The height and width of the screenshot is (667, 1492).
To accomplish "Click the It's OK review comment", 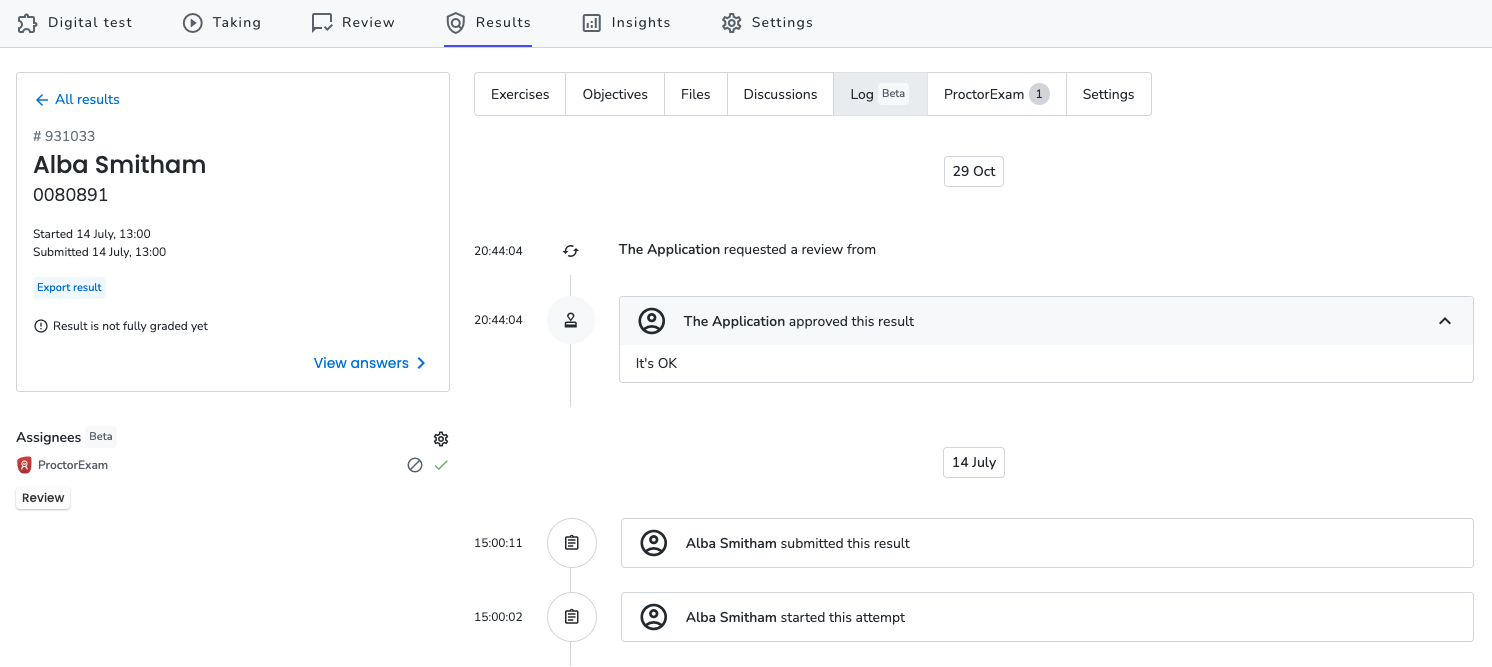I will 657,363.
